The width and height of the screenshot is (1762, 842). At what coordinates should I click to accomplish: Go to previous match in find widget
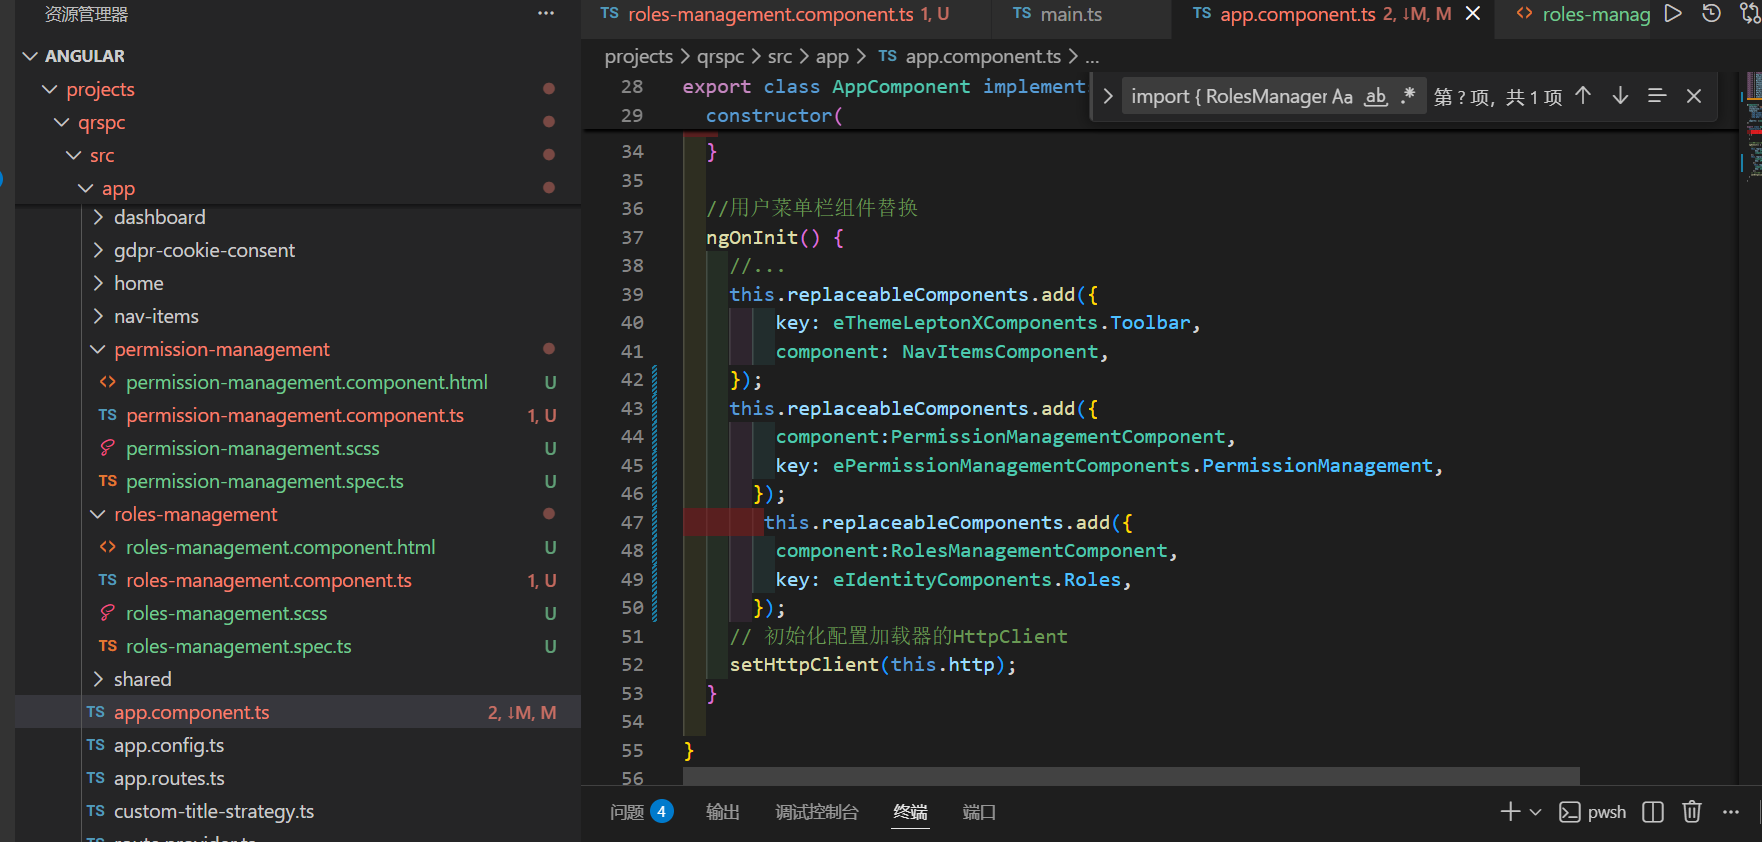coord(1583,96)
